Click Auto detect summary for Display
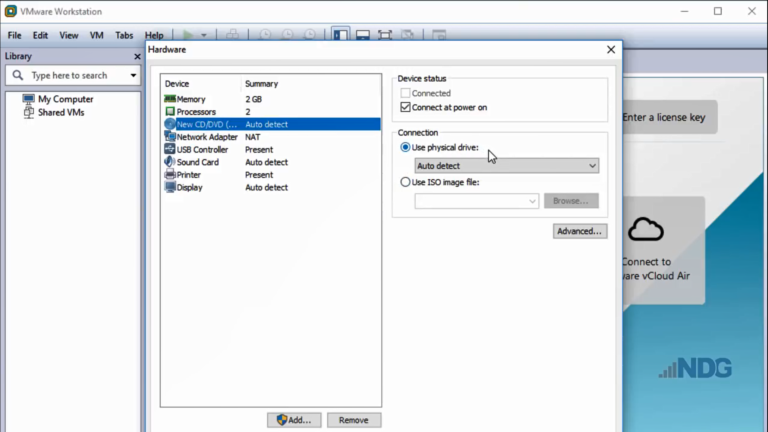This screenshot has width=768, height=432. pyautogui.click(x=266, y=188)
